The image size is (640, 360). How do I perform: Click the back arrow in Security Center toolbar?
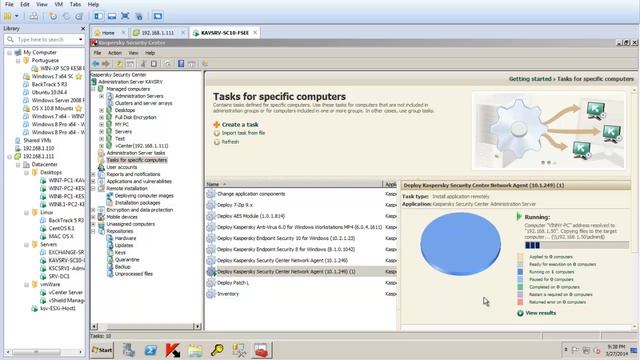pyautogui.click(x=96, y=64)
